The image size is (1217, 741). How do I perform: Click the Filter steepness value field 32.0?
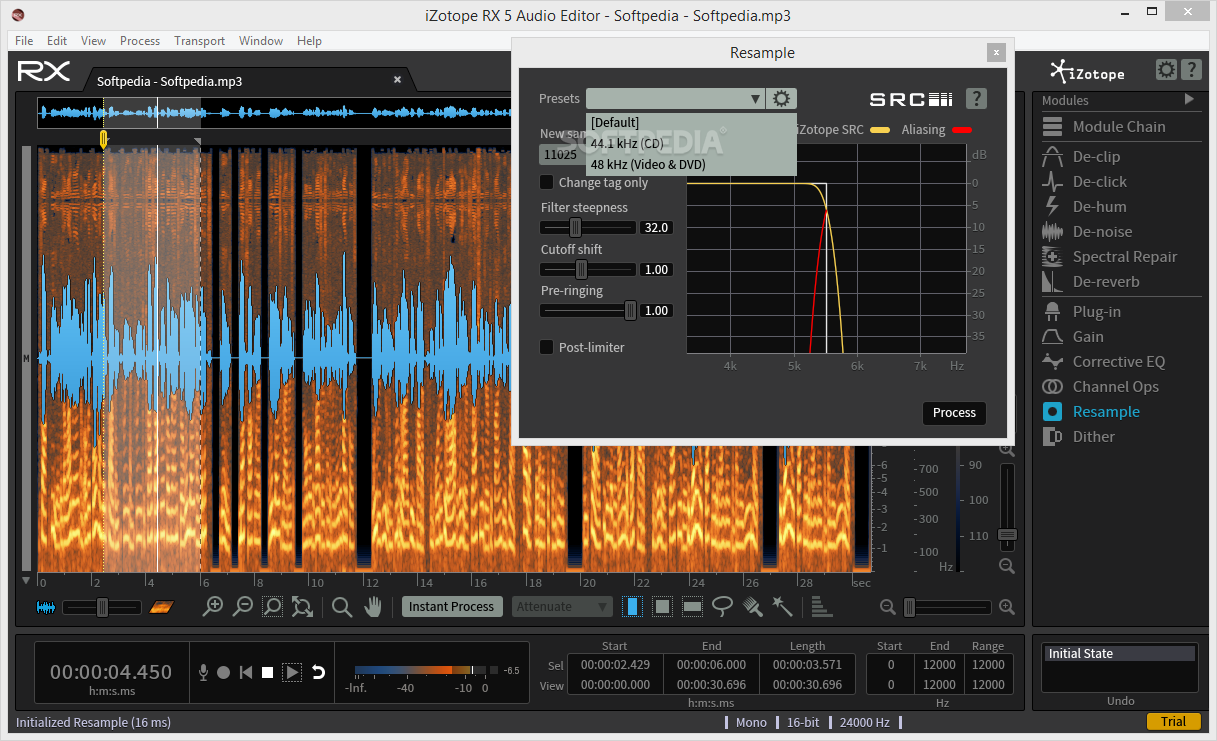pyautogui.click(x=656, y=227)
